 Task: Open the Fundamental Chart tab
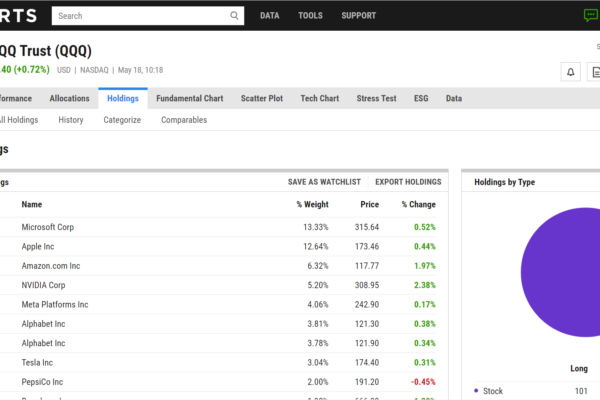189,98
